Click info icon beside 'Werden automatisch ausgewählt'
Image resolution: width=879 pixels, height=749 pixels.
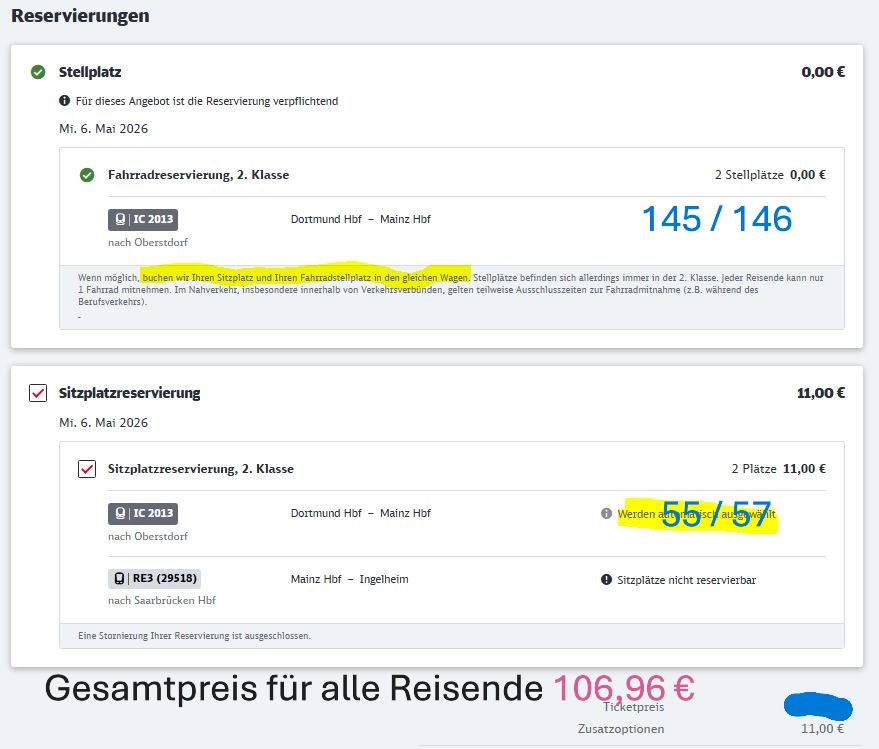[x=606, y=514]
